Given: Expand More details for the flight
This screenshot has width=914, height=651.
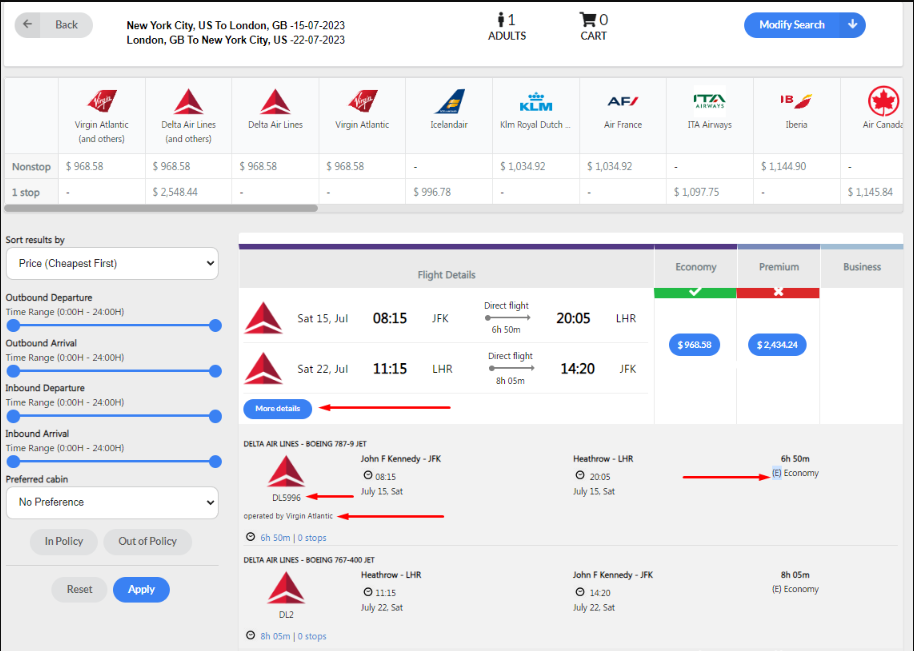Looking at the screenshot, I should tap(277, 409).
